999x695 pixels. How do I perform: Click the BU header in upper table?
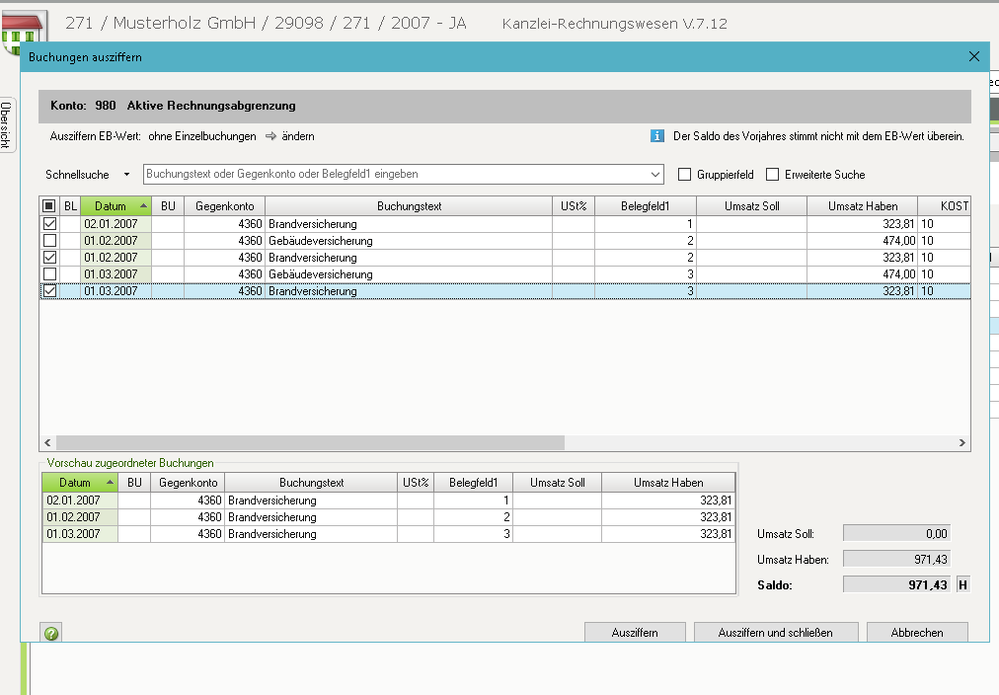coord(168,206)
